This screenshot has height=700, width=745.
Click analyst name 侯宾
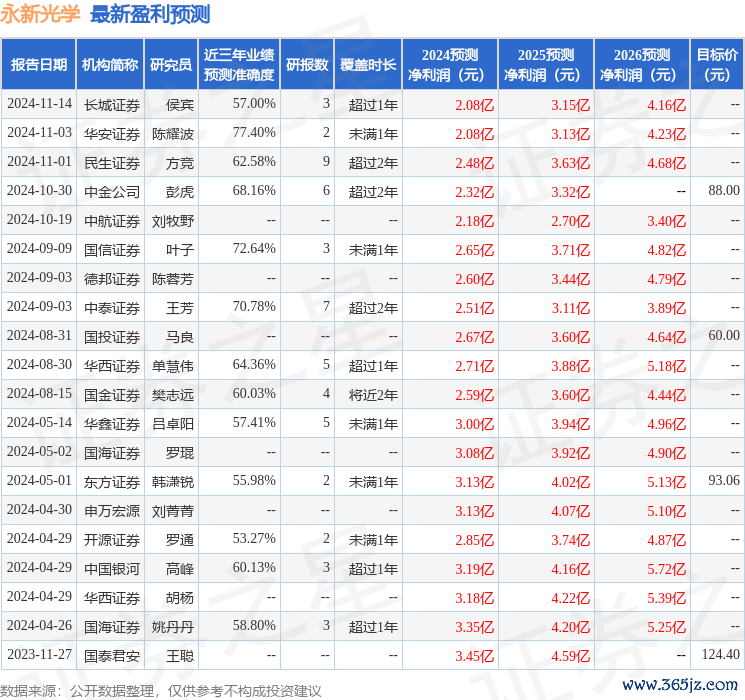(180, 105)
